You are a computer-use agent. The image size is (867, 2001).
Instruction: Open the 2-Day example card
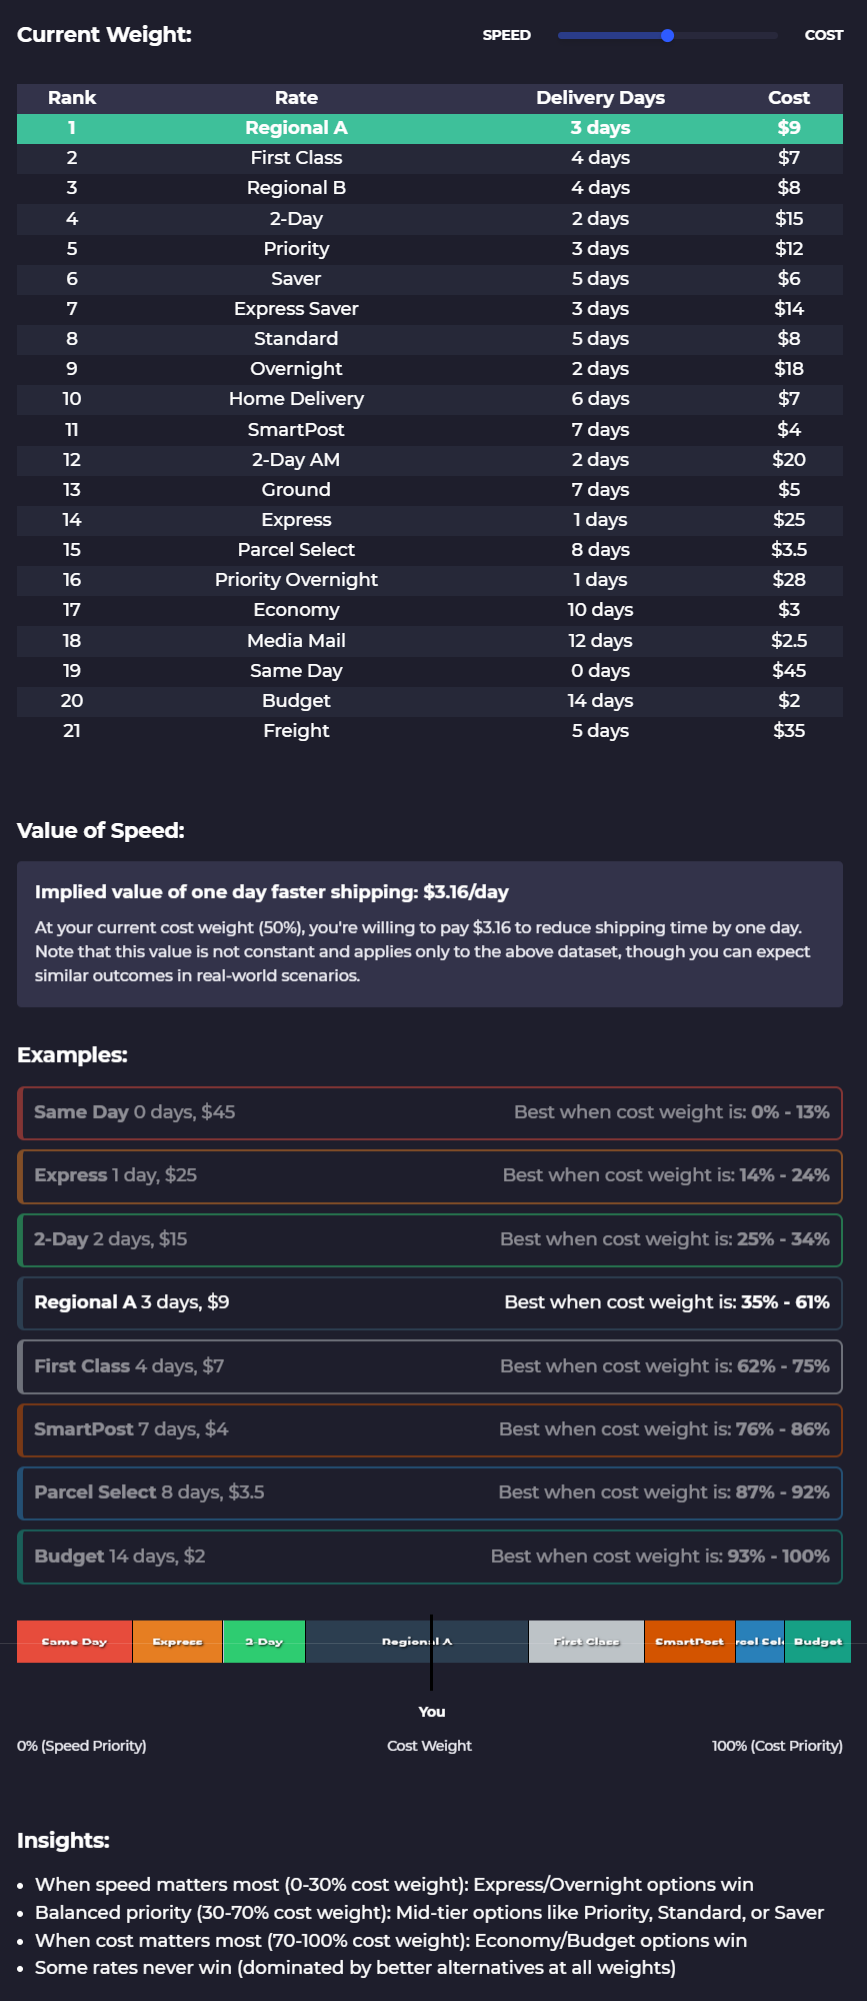point(429,1239)
